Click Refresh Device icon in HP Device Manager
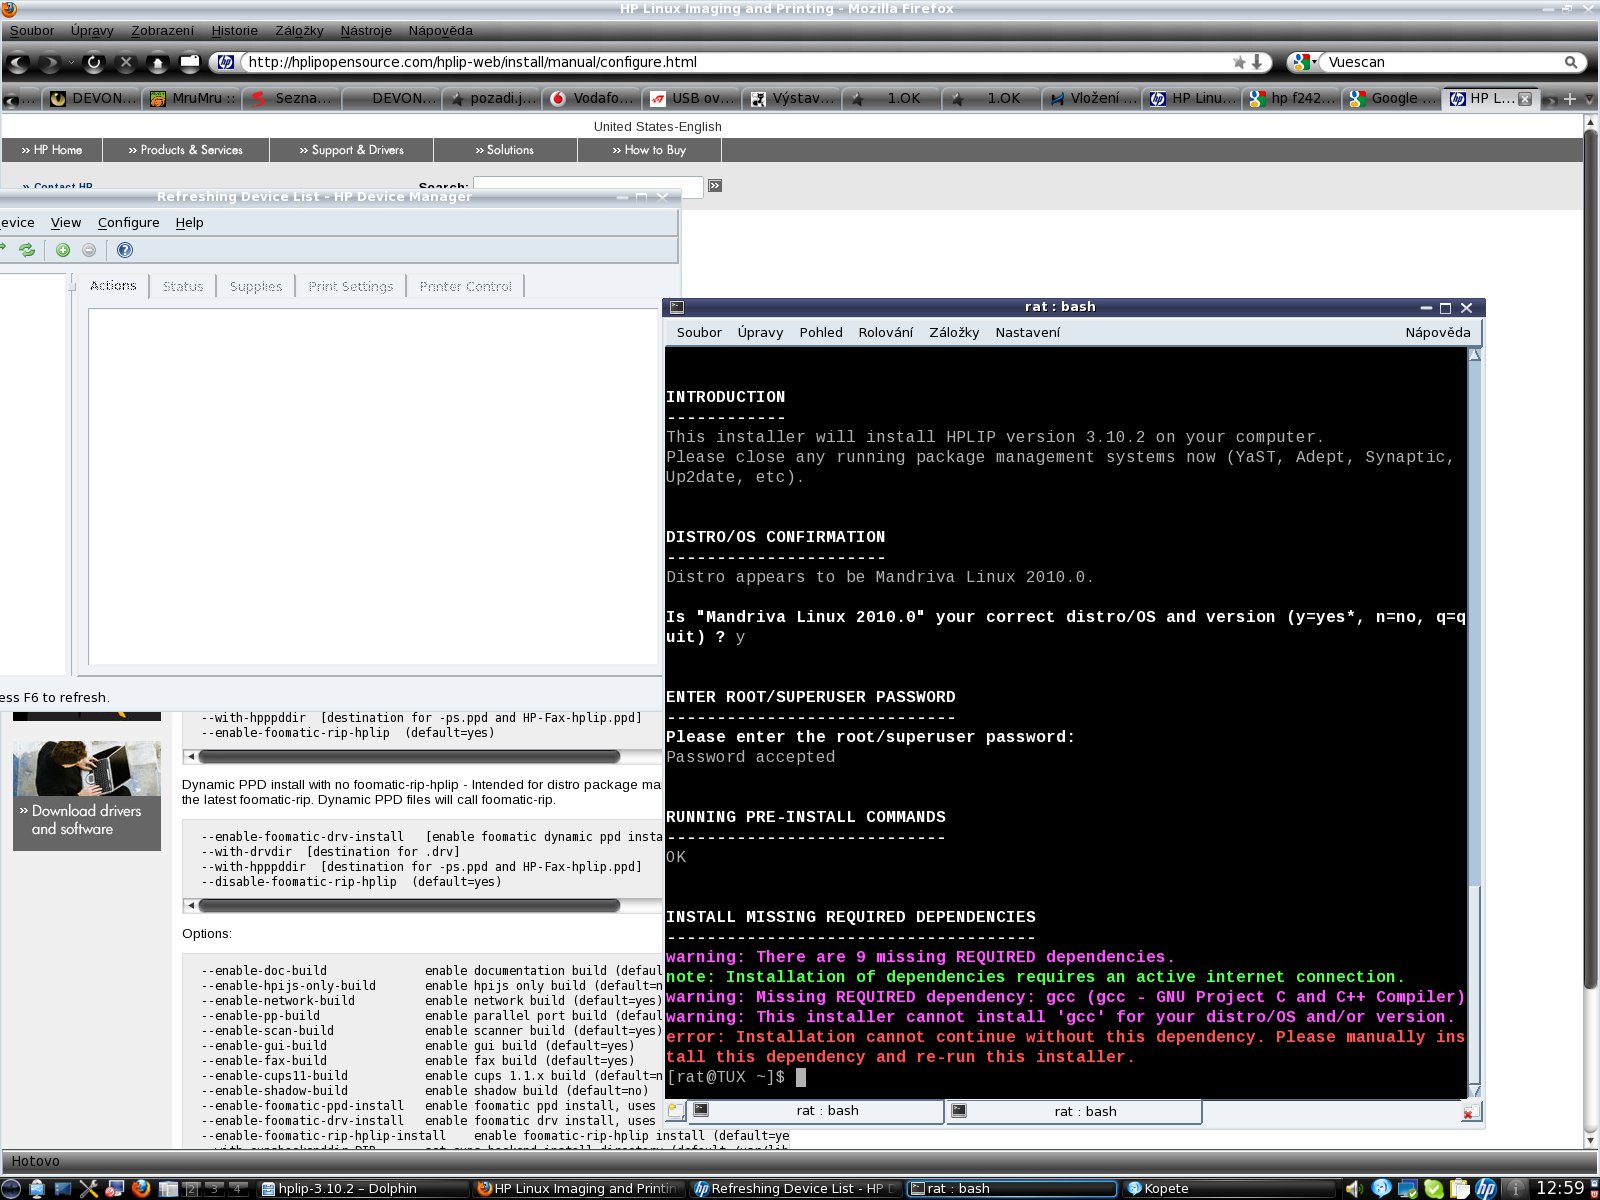This screenshot has width=1600, height=1200. pyautogui.click(x=27, y=250)
